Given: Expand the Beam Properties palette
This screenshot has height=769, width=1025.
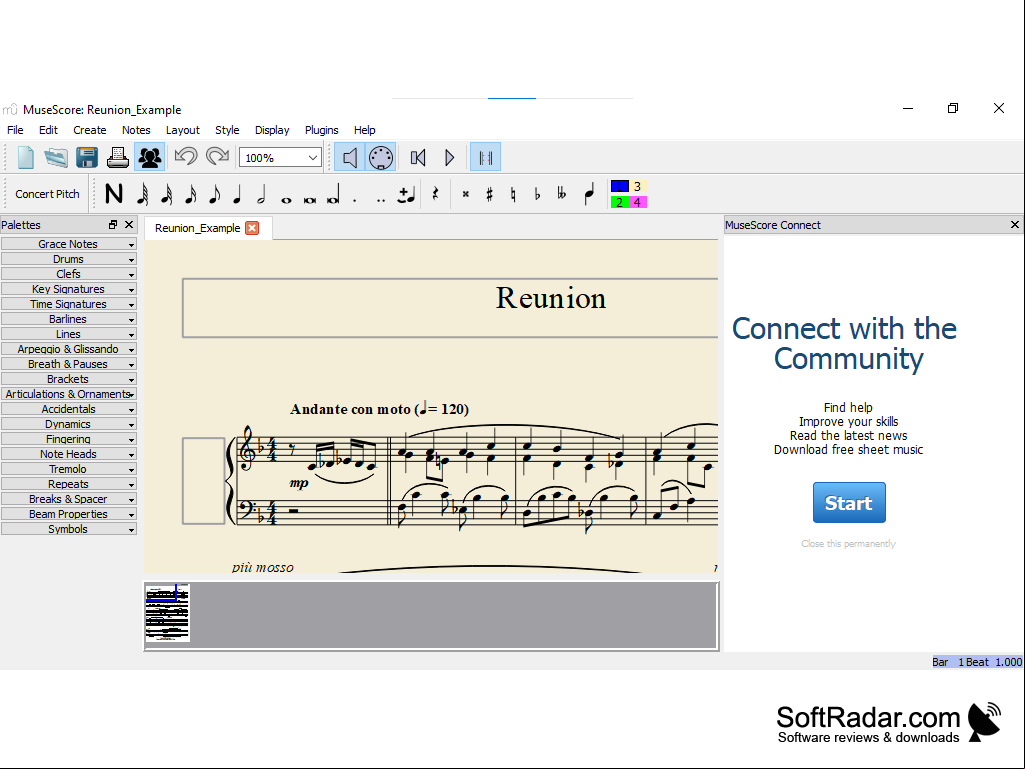Looking at the screenshot, I should pos(69,515).
